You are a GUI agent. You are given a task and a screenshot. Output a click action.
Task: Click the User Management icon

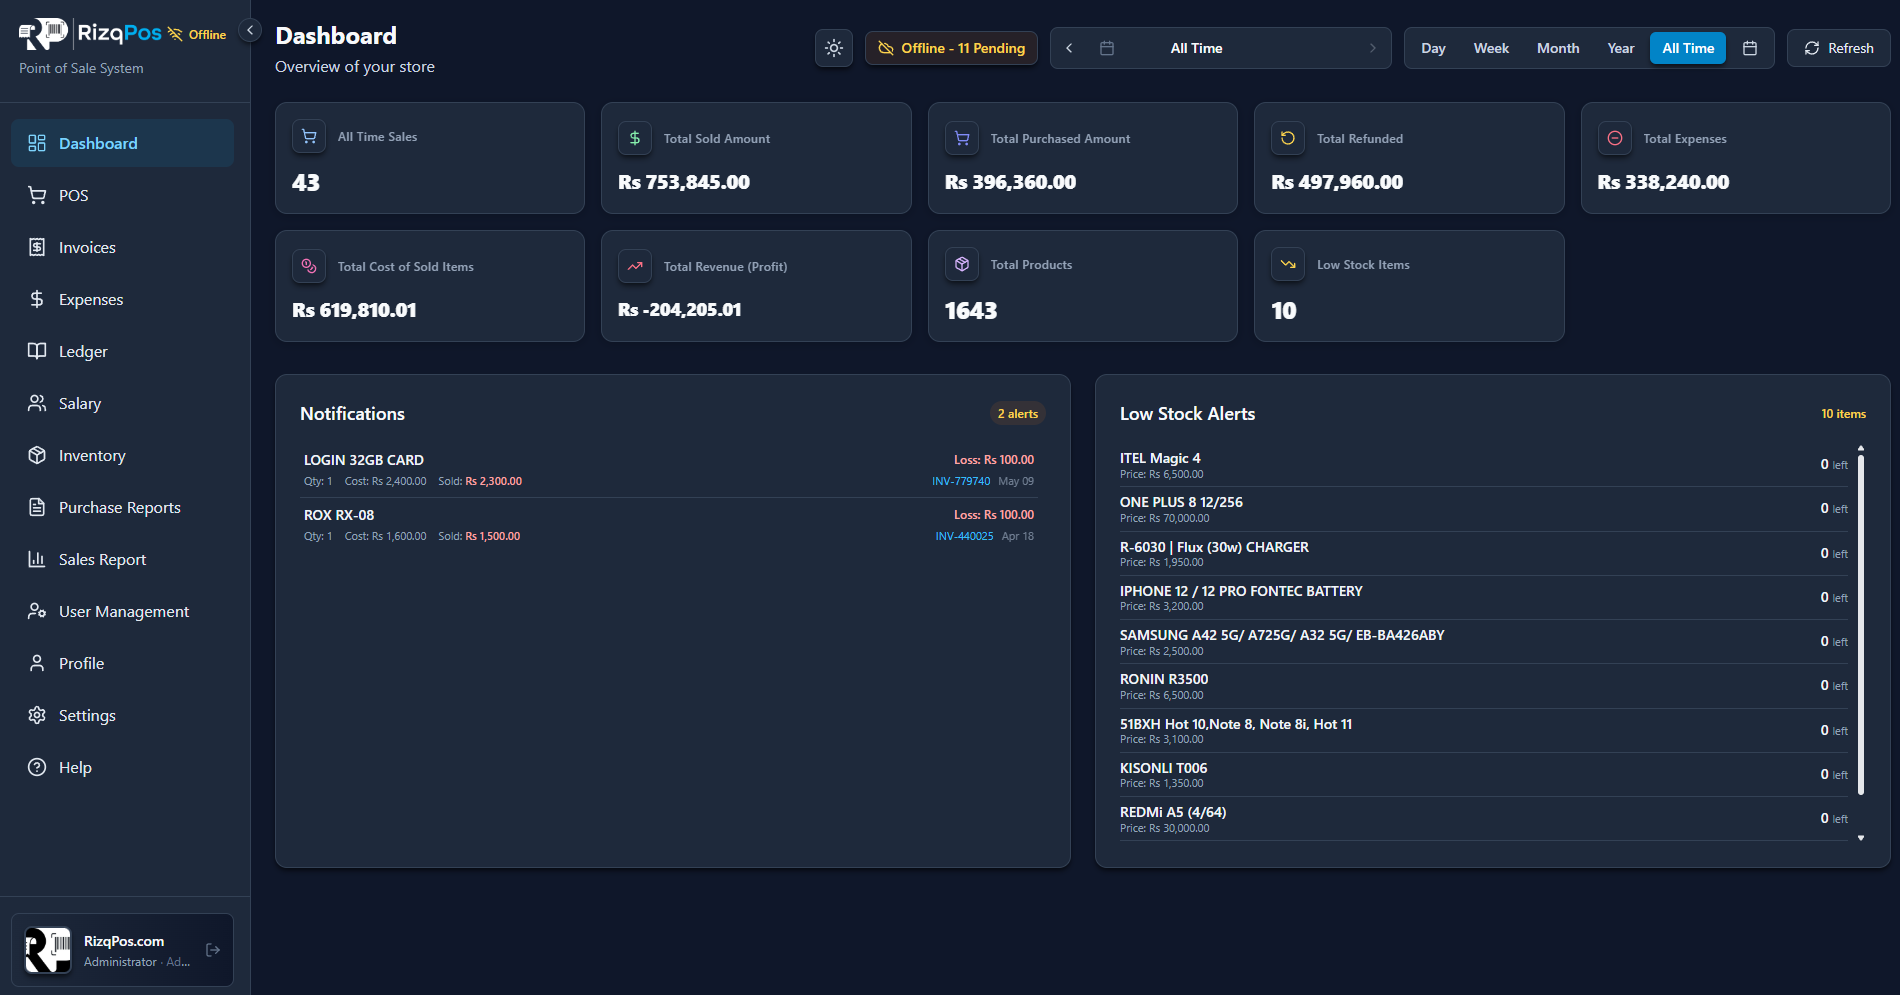pos(37,611)
